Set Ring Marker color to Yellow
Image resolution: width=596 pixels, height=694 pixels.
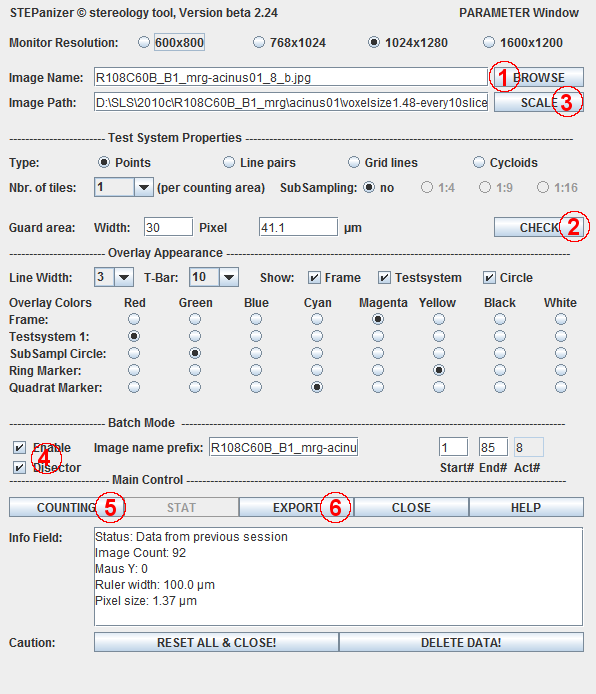(x=439, y=370)
